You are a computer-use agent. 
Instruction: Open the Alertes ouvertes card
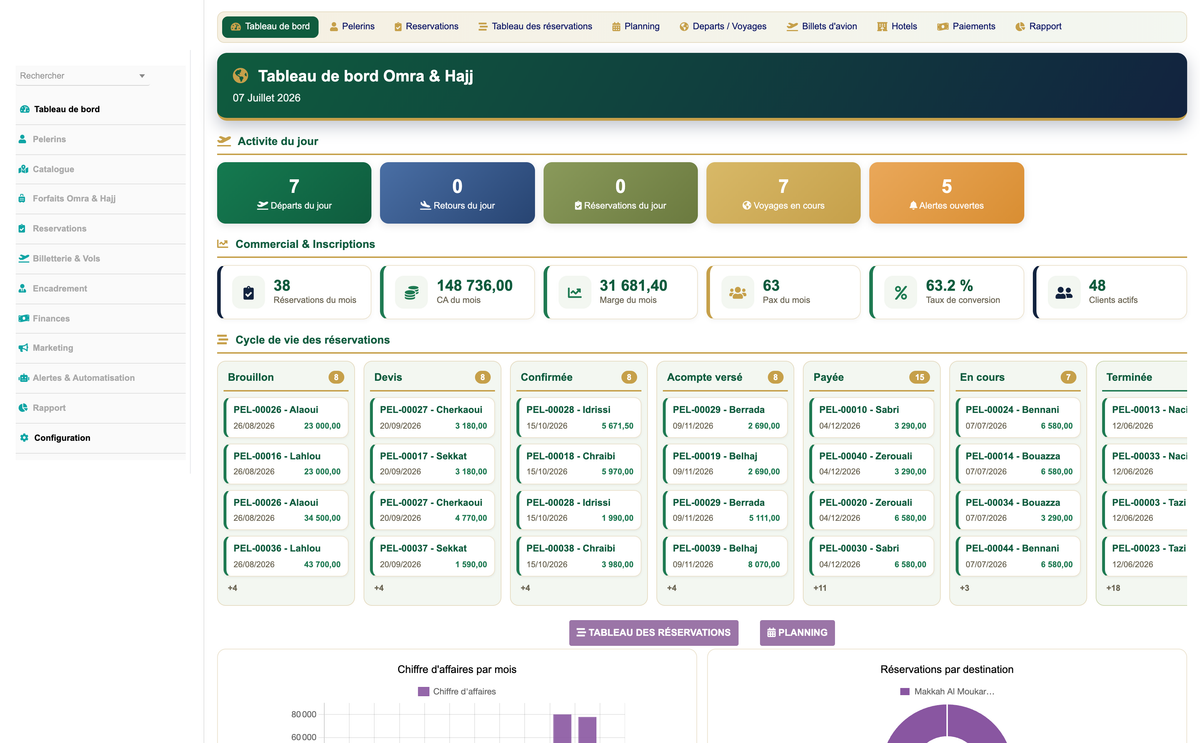(947, 193)
